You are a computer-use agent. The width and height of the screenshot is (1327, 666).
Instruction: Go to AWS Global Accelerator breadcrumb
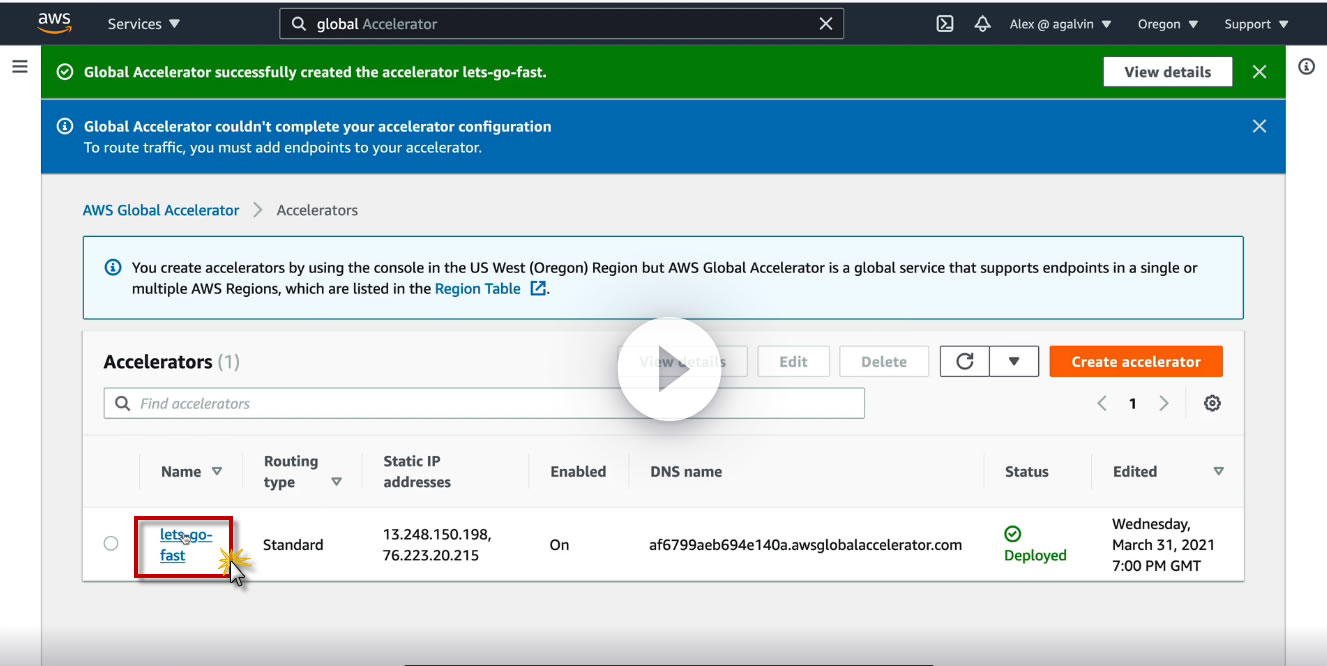[161, 210]
